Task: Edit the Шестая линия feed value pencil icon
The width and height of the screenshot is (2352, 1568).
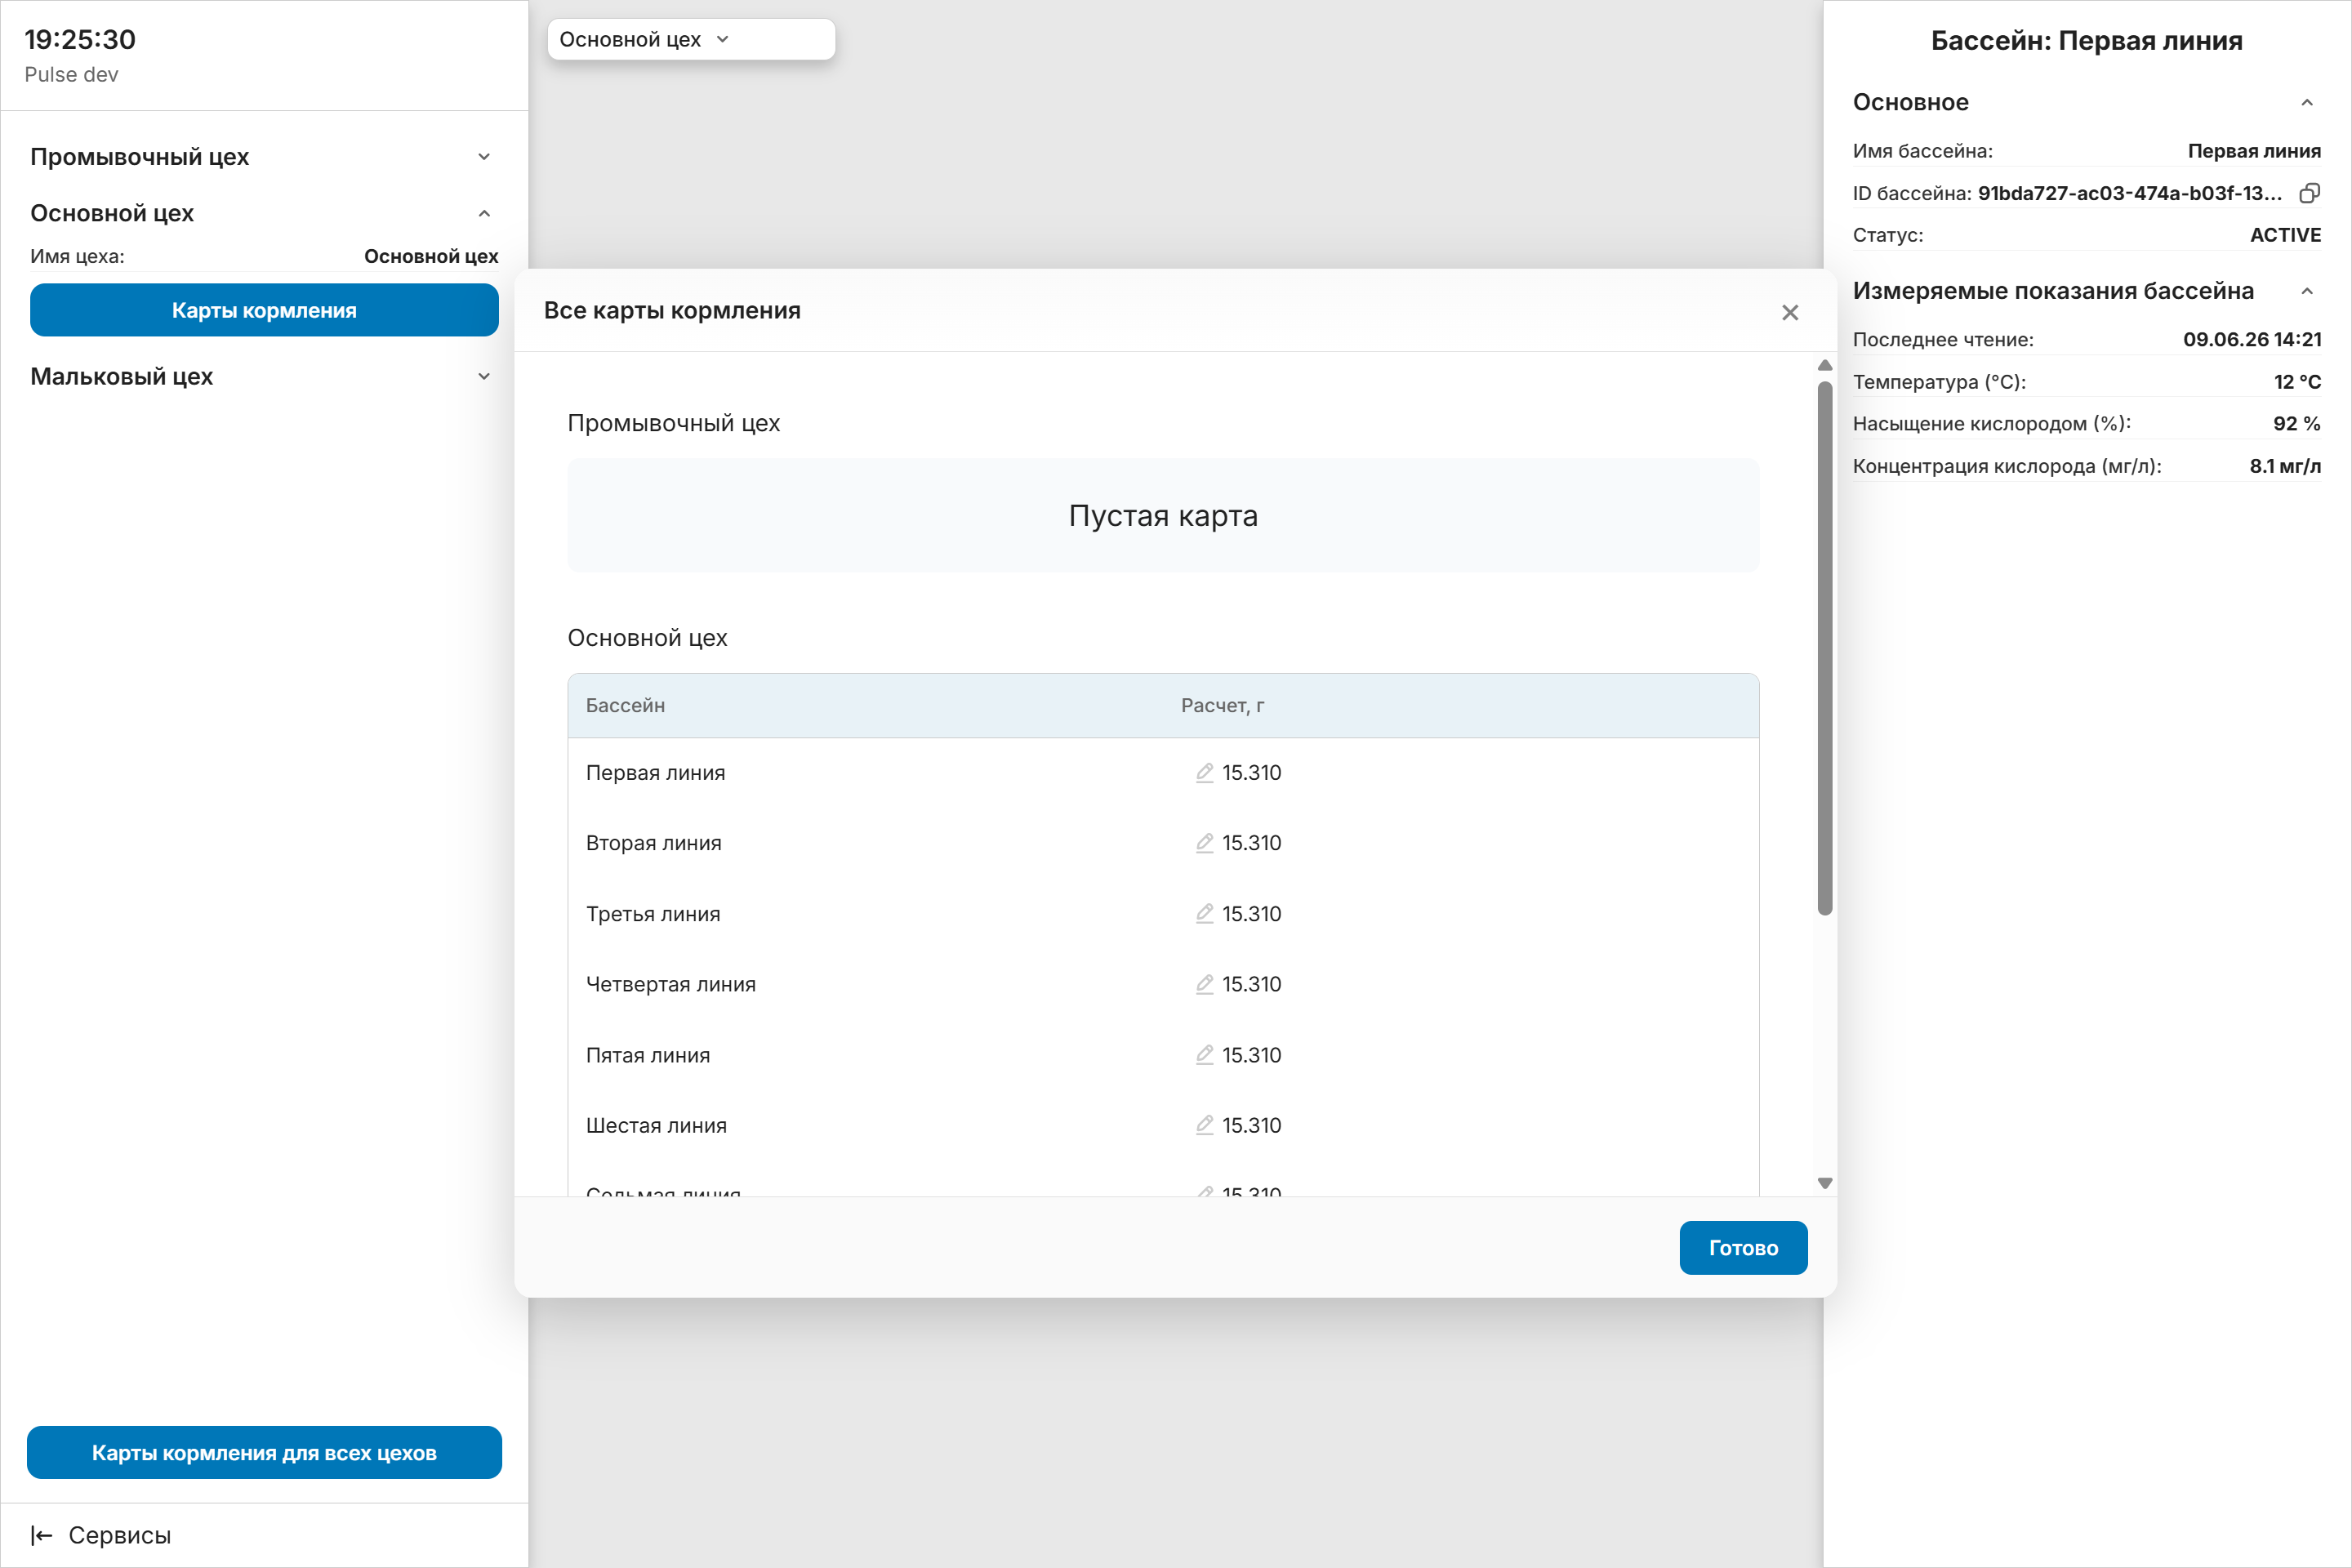Action: [x=1205, y=1125]
